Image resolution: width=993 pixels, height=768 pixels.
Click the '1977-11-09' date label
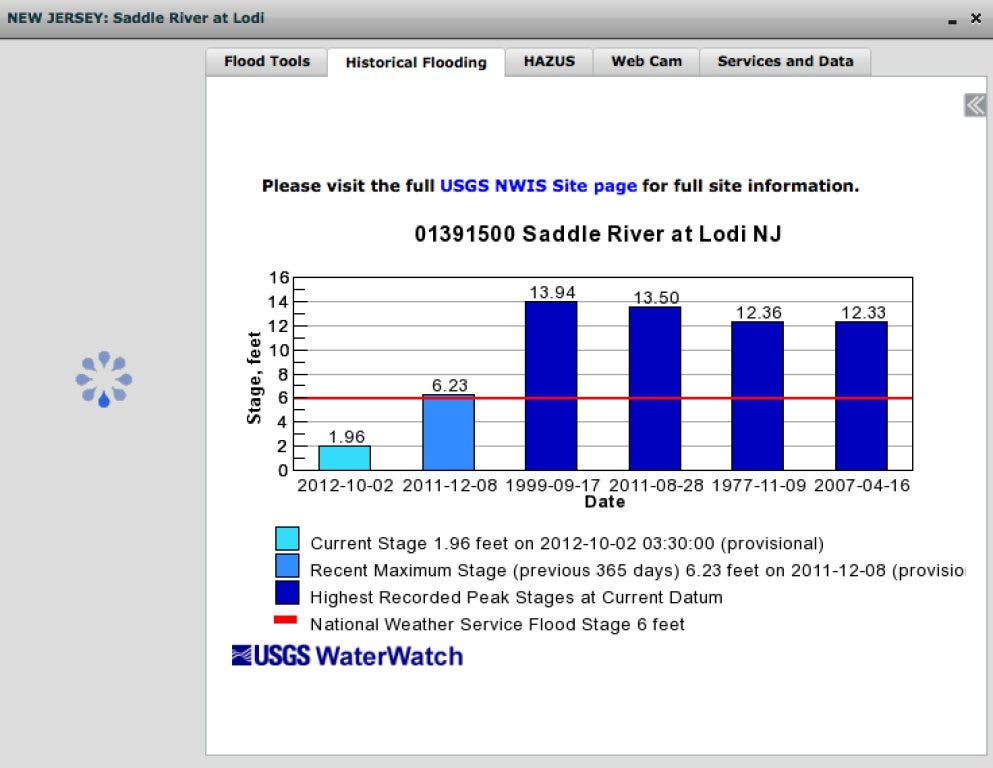point(759,486)
